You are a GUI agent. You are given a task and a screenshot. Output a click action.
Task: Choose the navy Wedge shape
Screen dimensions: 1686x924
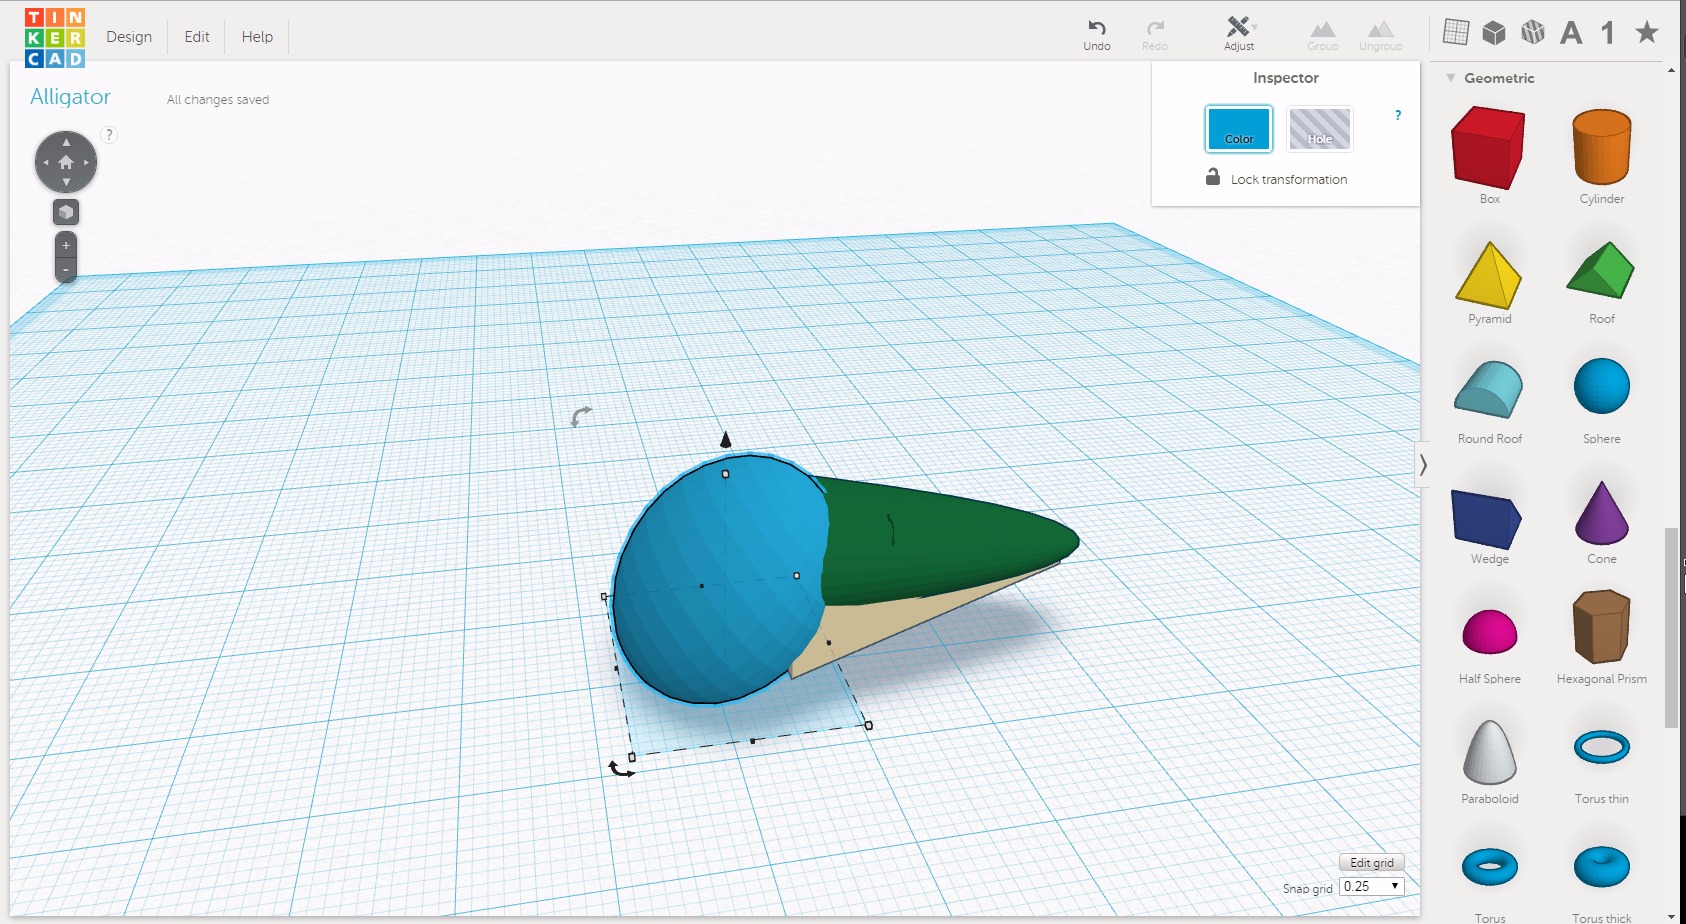[1487, 519]
